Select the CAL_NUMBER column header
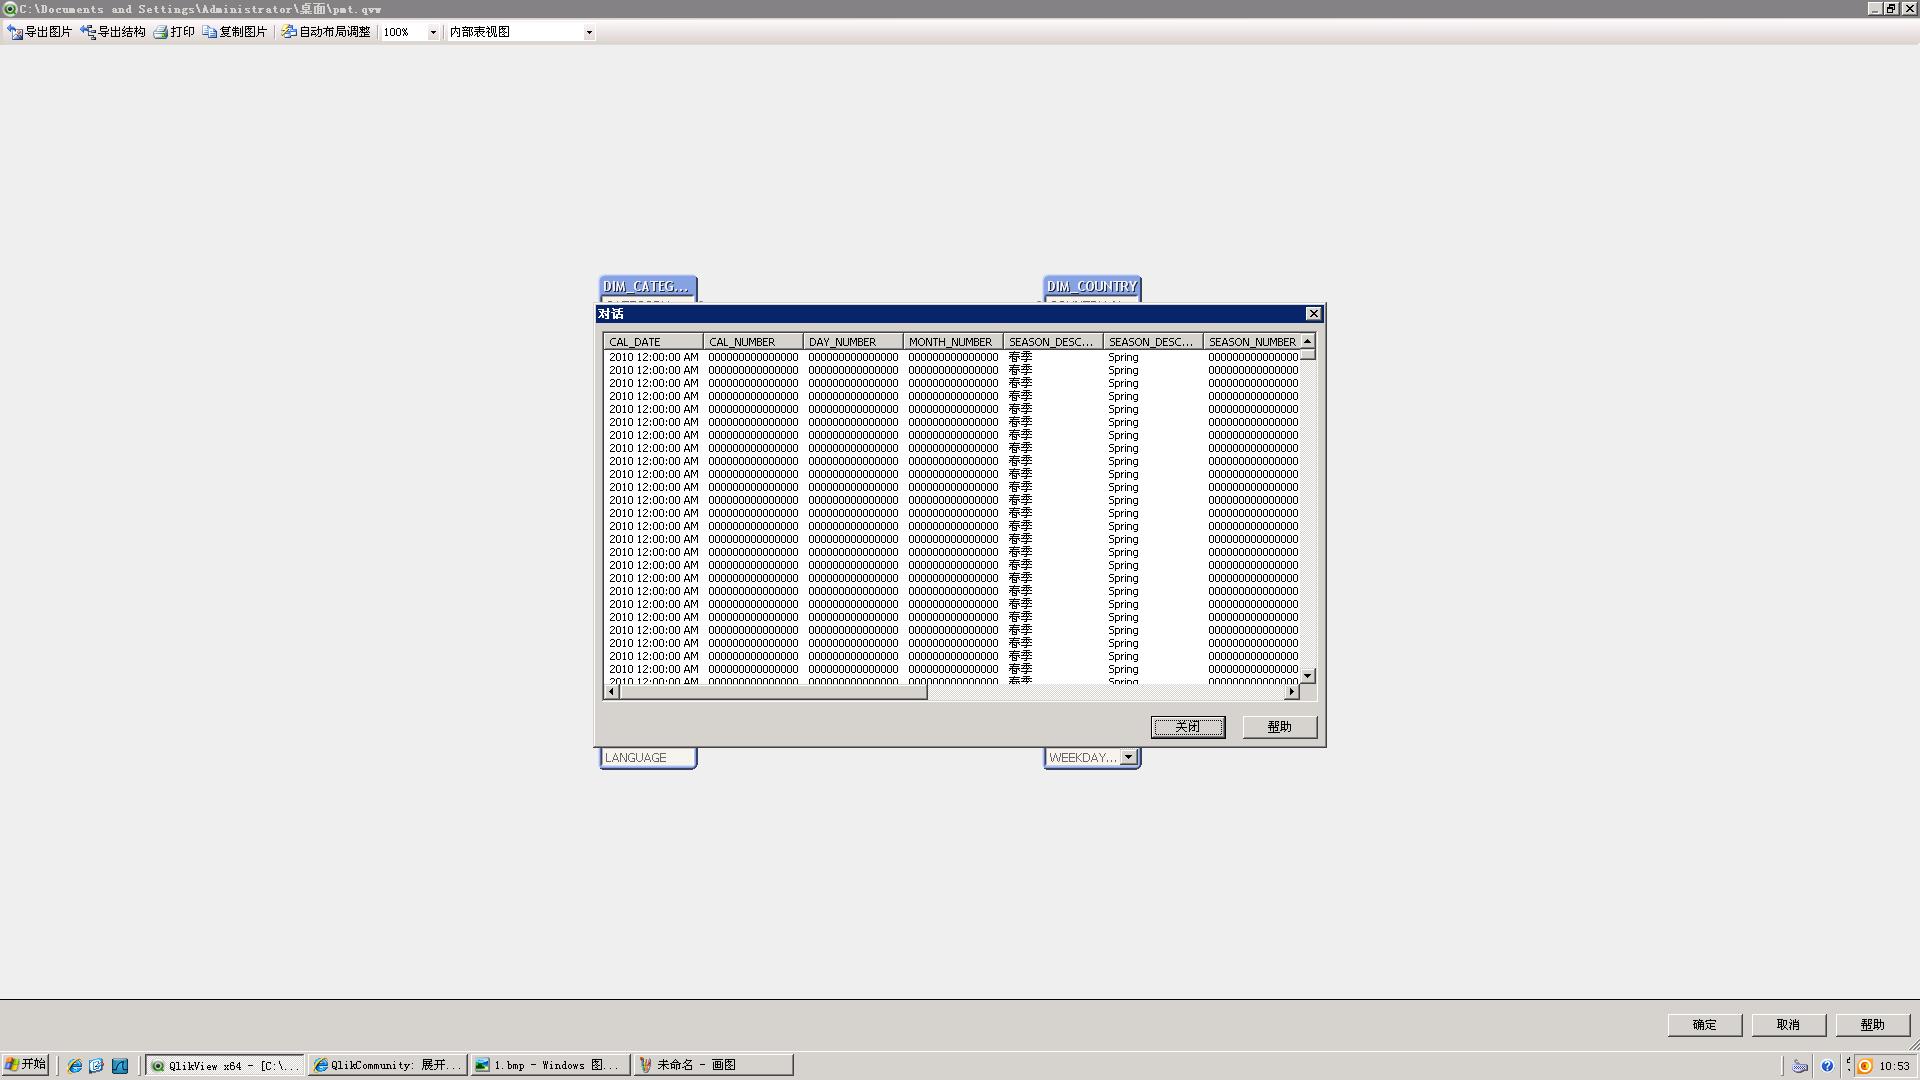The width and height of the screenshot is (1920, 1080). pos(753,342)
